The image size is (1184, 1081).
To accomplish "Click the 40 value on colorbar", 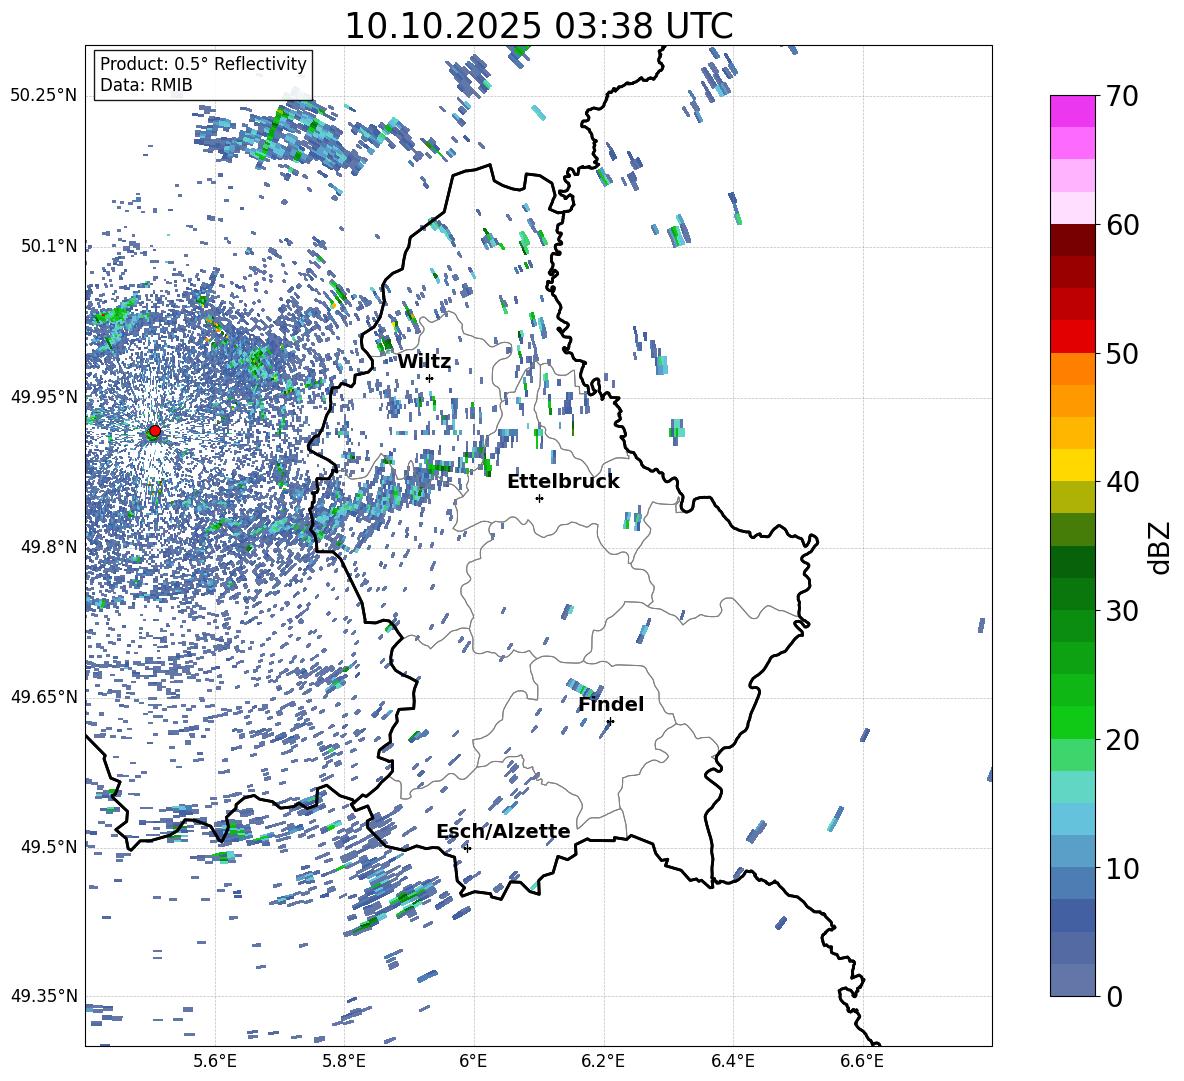I will coord(1122,482).
